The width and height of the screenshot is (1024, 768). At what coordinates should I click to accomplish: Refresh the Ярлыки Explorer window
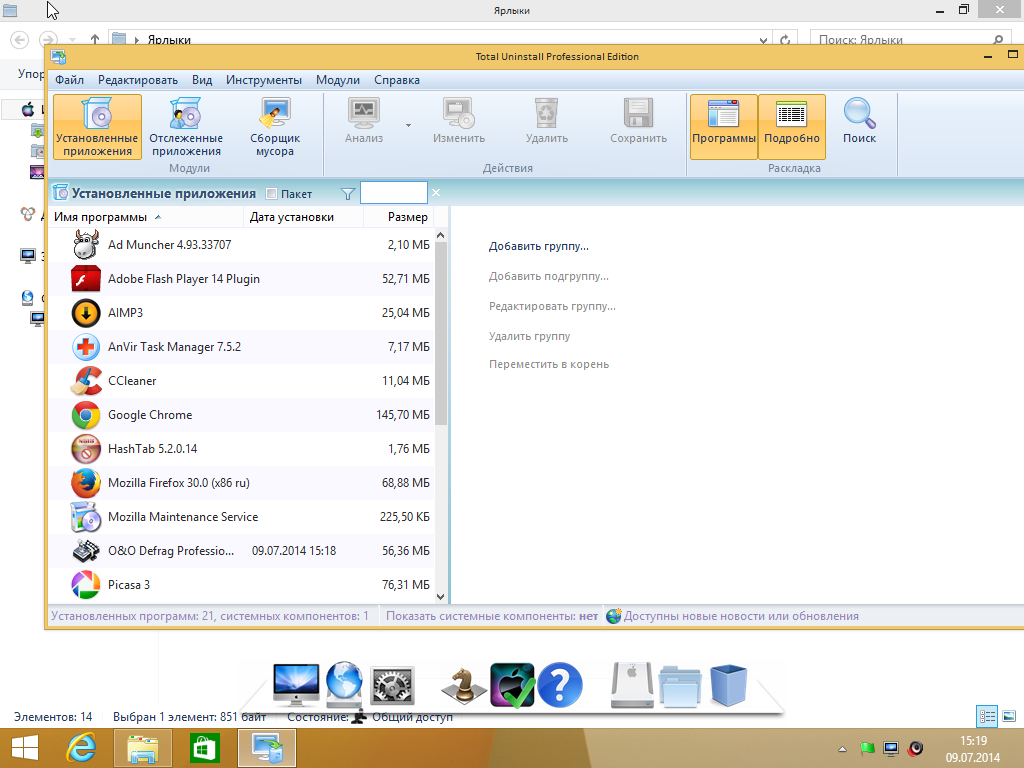(x=785, y=40)
